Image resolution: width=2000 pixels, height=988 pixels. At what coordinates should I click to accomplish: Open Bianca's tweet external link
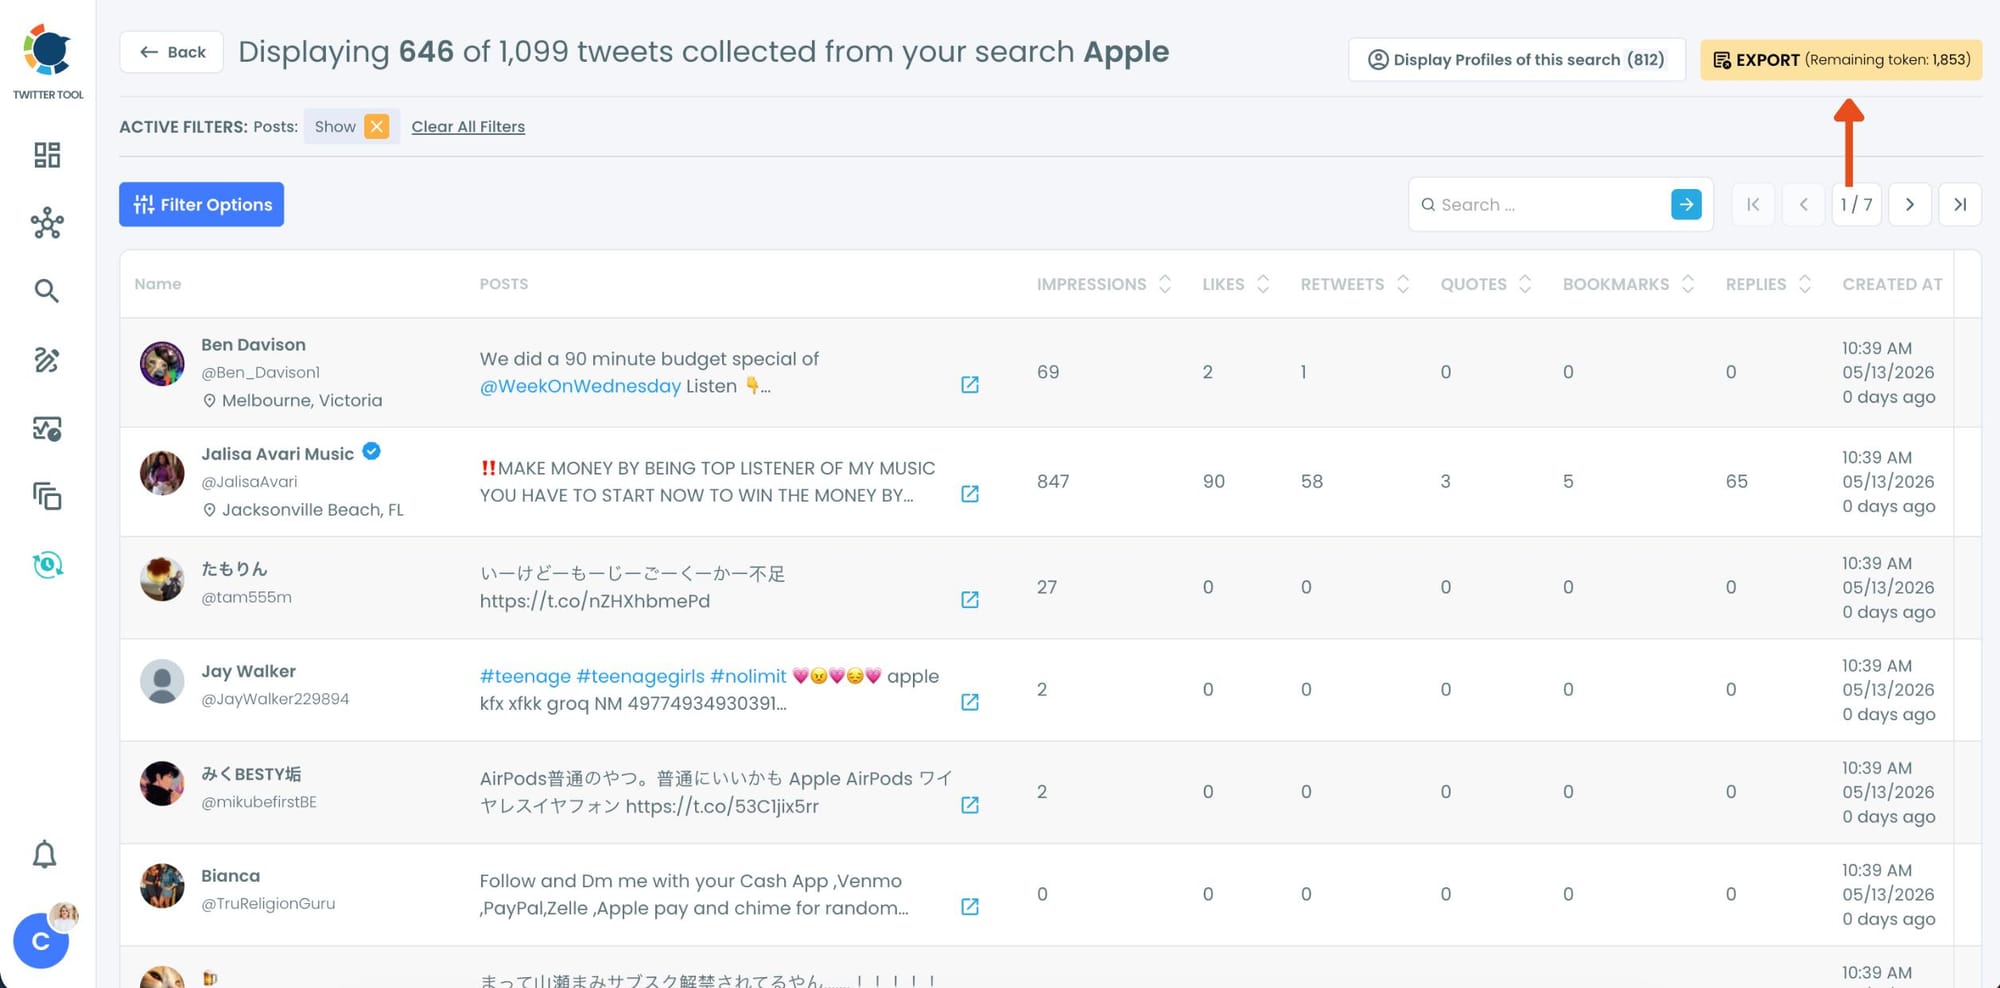point(970,907)
